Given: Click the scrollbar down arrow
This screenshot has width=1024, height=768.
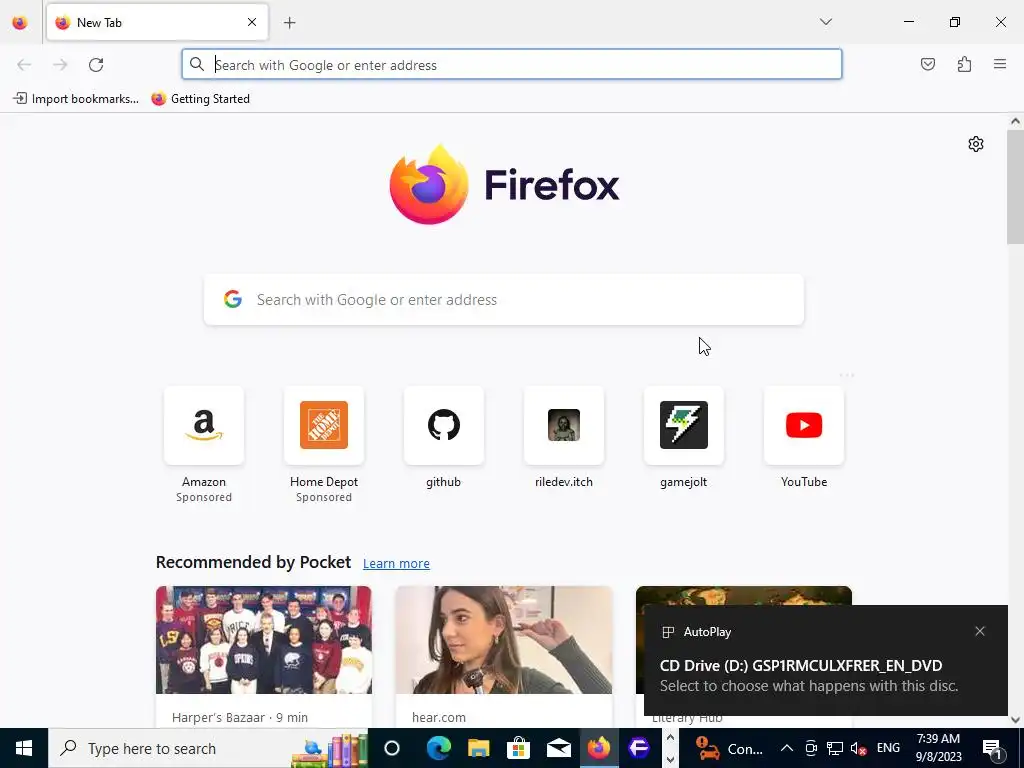Looking at the screenshot, I should pos(1015,720).
